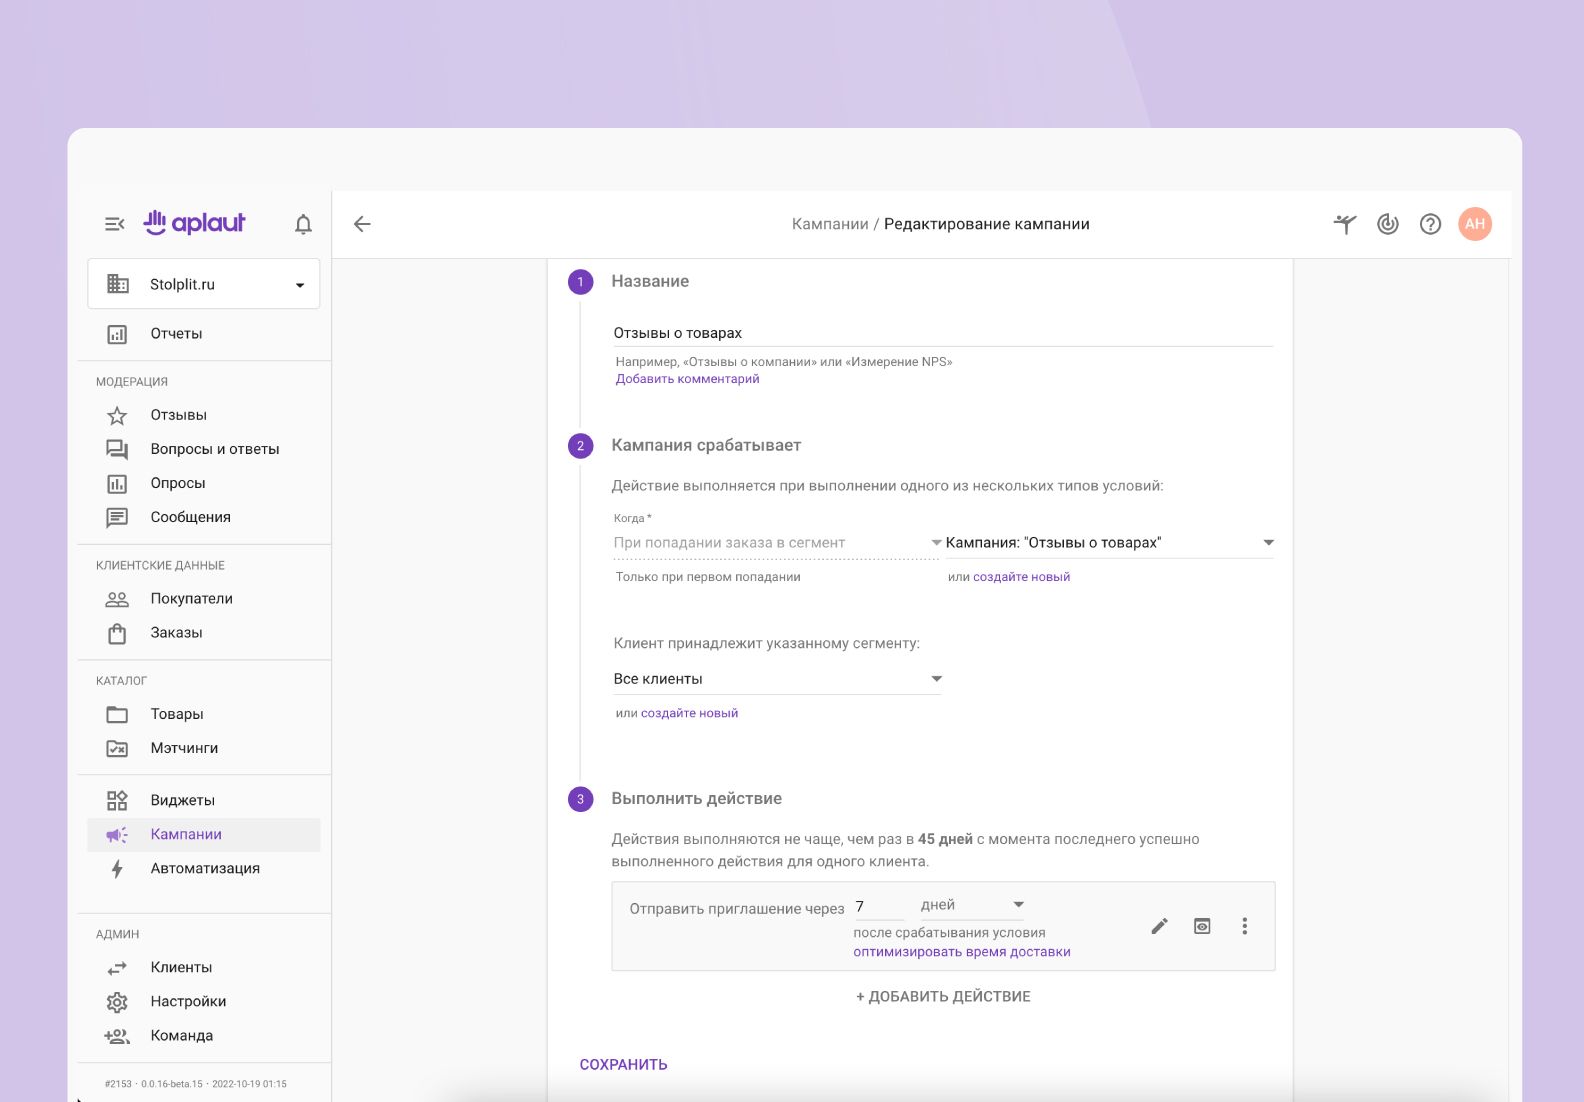
Task: Open more options for the action
Action: [1244, 926]
